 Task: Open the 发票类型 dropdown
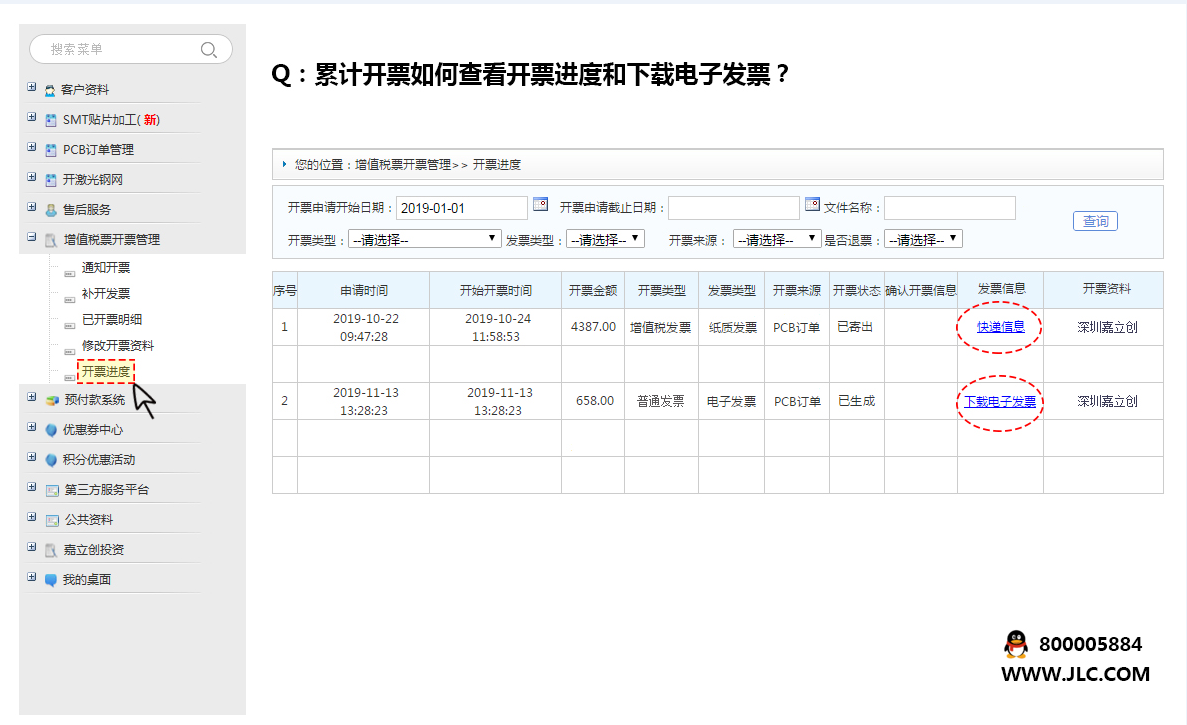(x=605, y=239)
